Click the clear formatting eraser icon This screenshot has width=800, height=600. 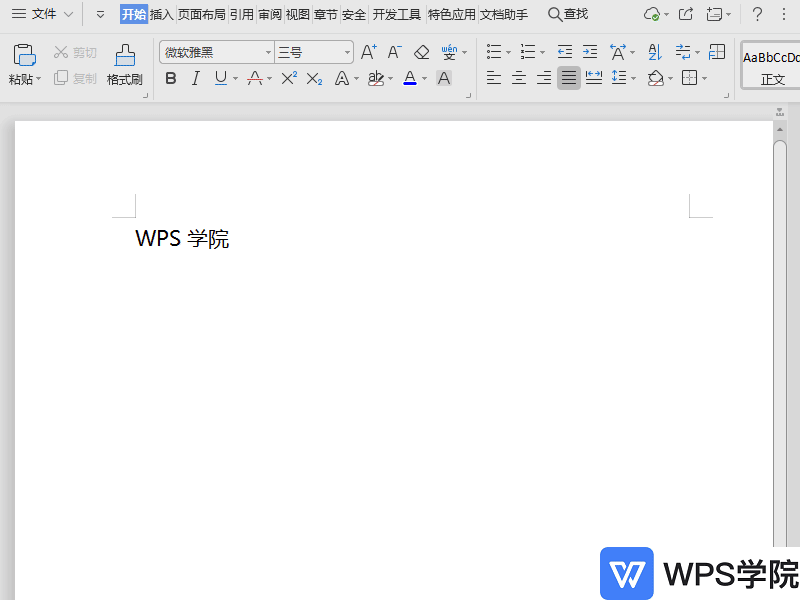click(x=421, y=52)
